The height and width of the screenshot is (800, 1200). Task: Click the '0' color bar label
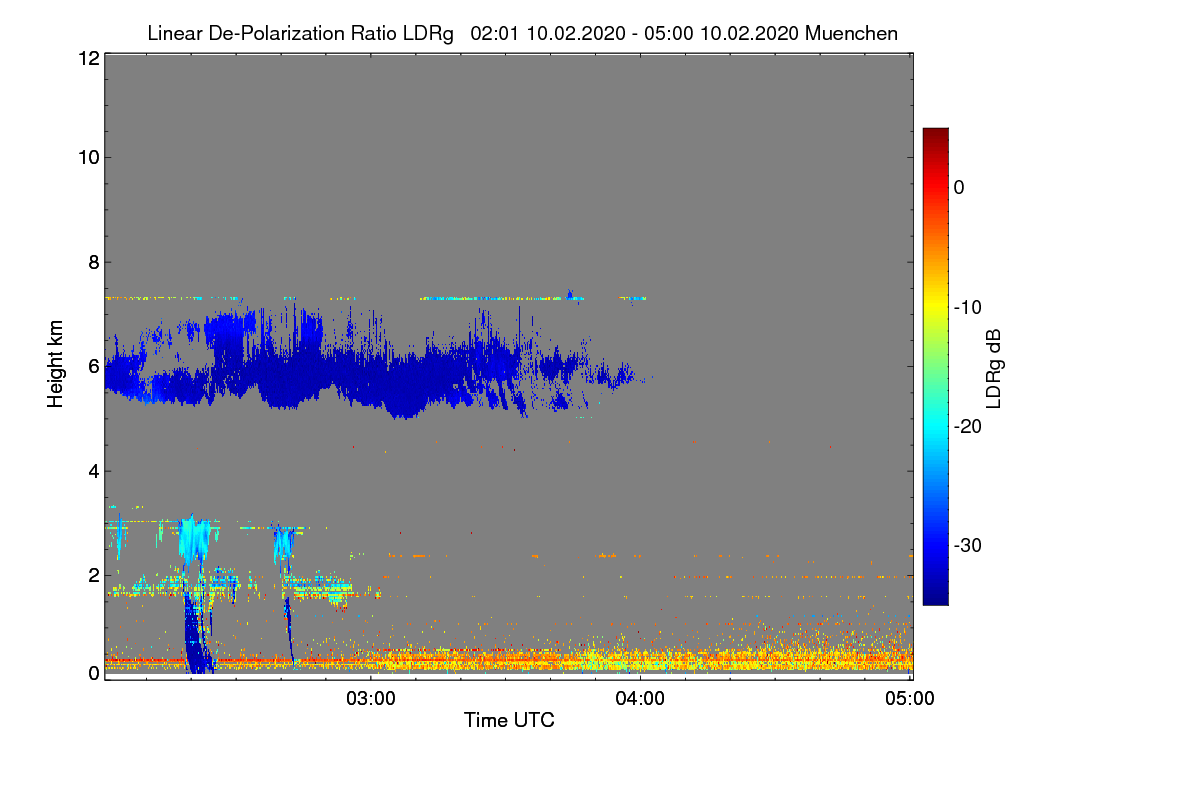[959, 187]
